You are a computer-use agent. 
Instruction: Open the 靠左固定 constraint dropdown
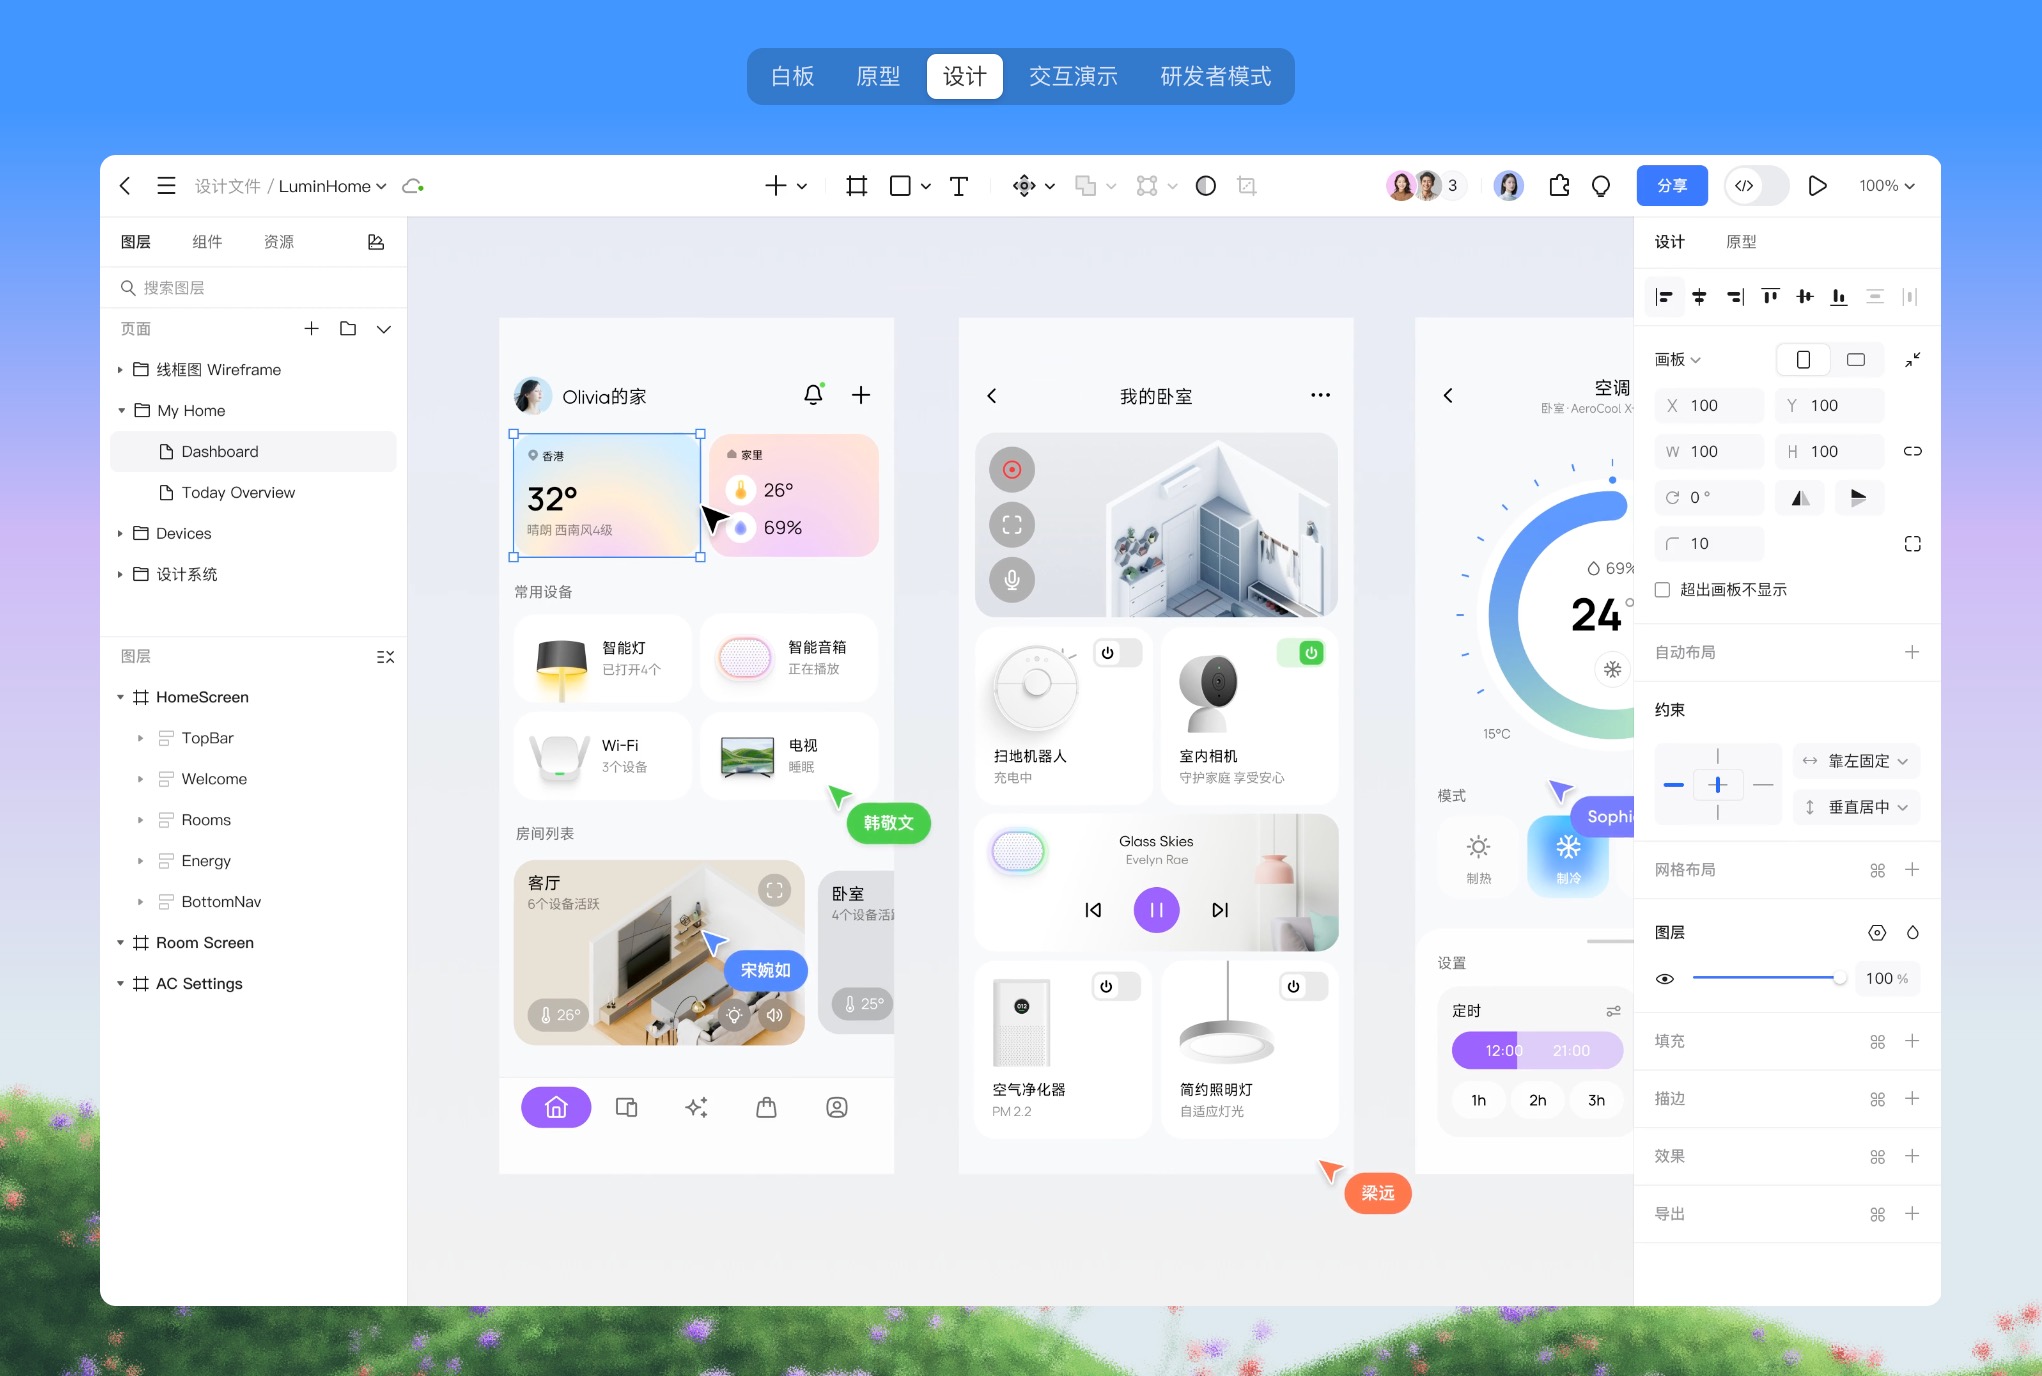tap(1857, 761)
